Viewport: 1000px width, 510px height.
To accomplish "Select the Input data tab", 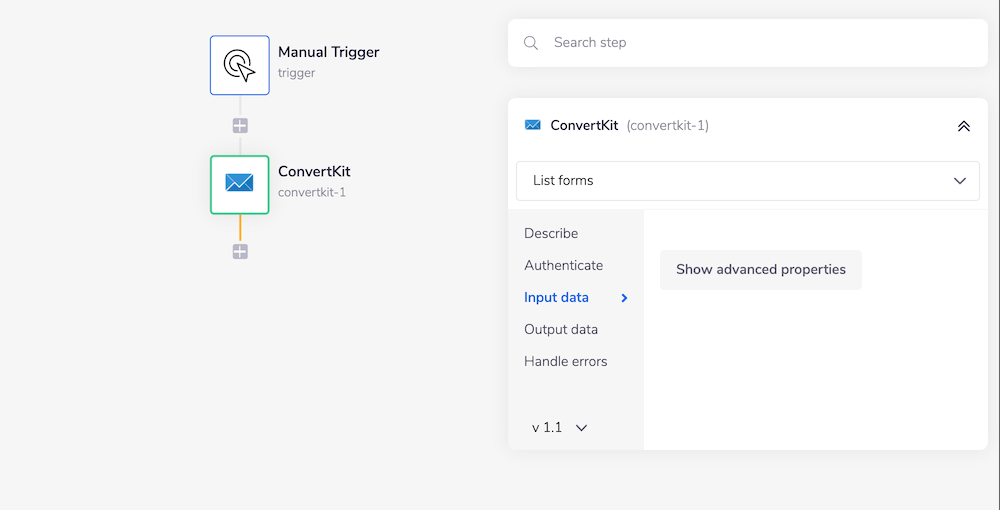I will 556,298.
